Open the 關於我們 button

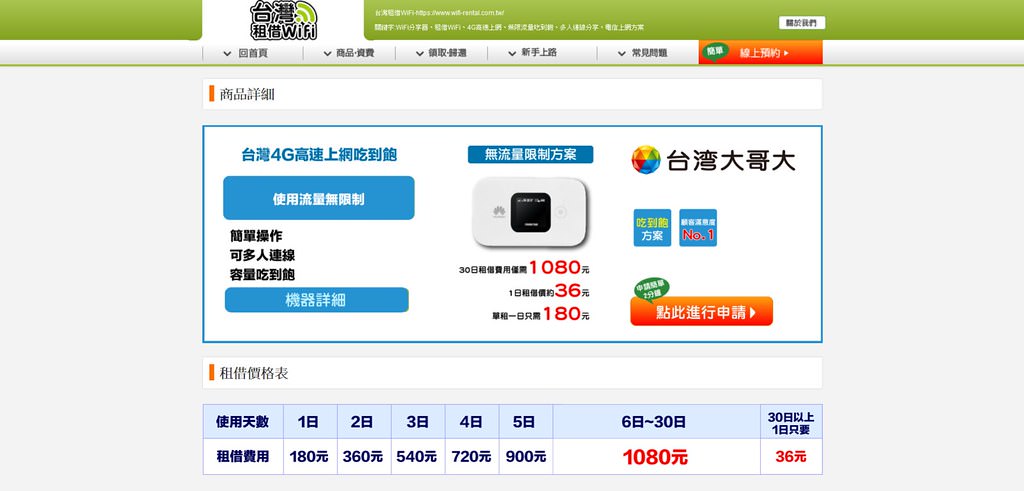[801, 23]
